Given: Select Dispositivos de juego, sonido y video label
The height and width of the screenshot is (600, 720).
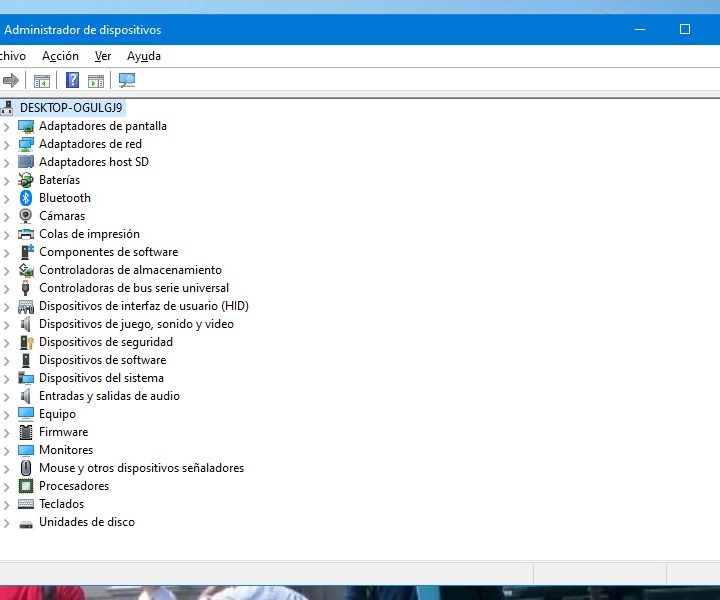Looking at the screenshot, I should click(x=136, y=324).
